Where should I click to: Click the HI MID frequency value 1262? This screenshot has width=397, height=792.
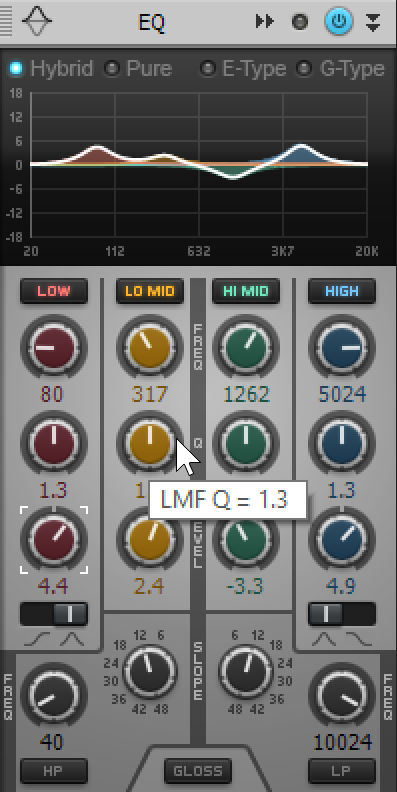point(246,394)
